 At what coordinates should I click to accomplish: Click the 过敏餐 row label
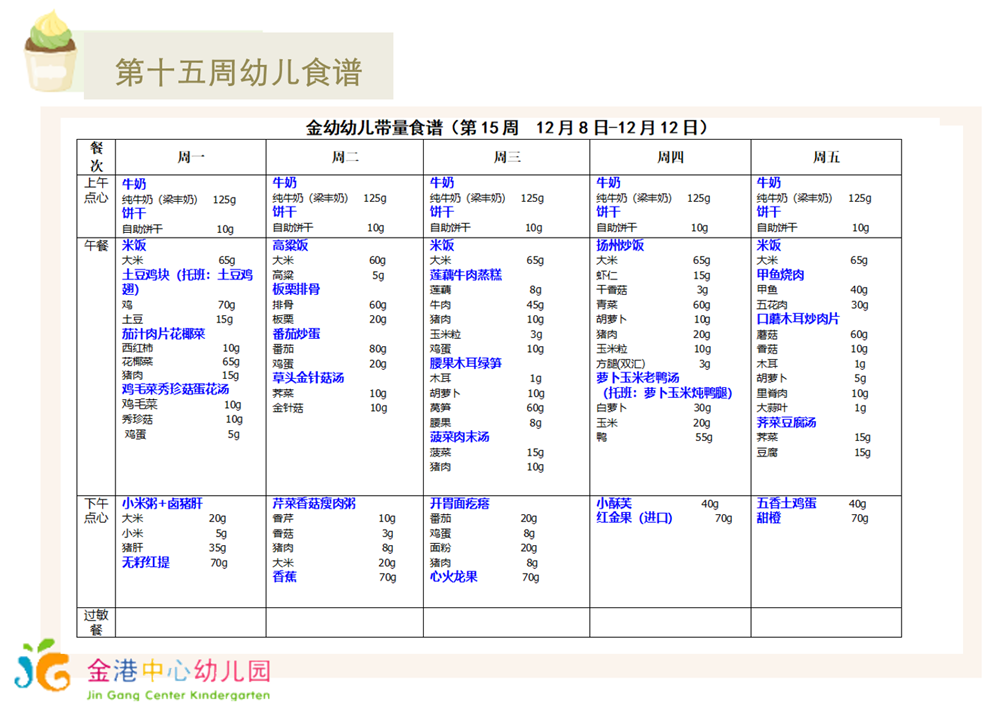[96, 622]
